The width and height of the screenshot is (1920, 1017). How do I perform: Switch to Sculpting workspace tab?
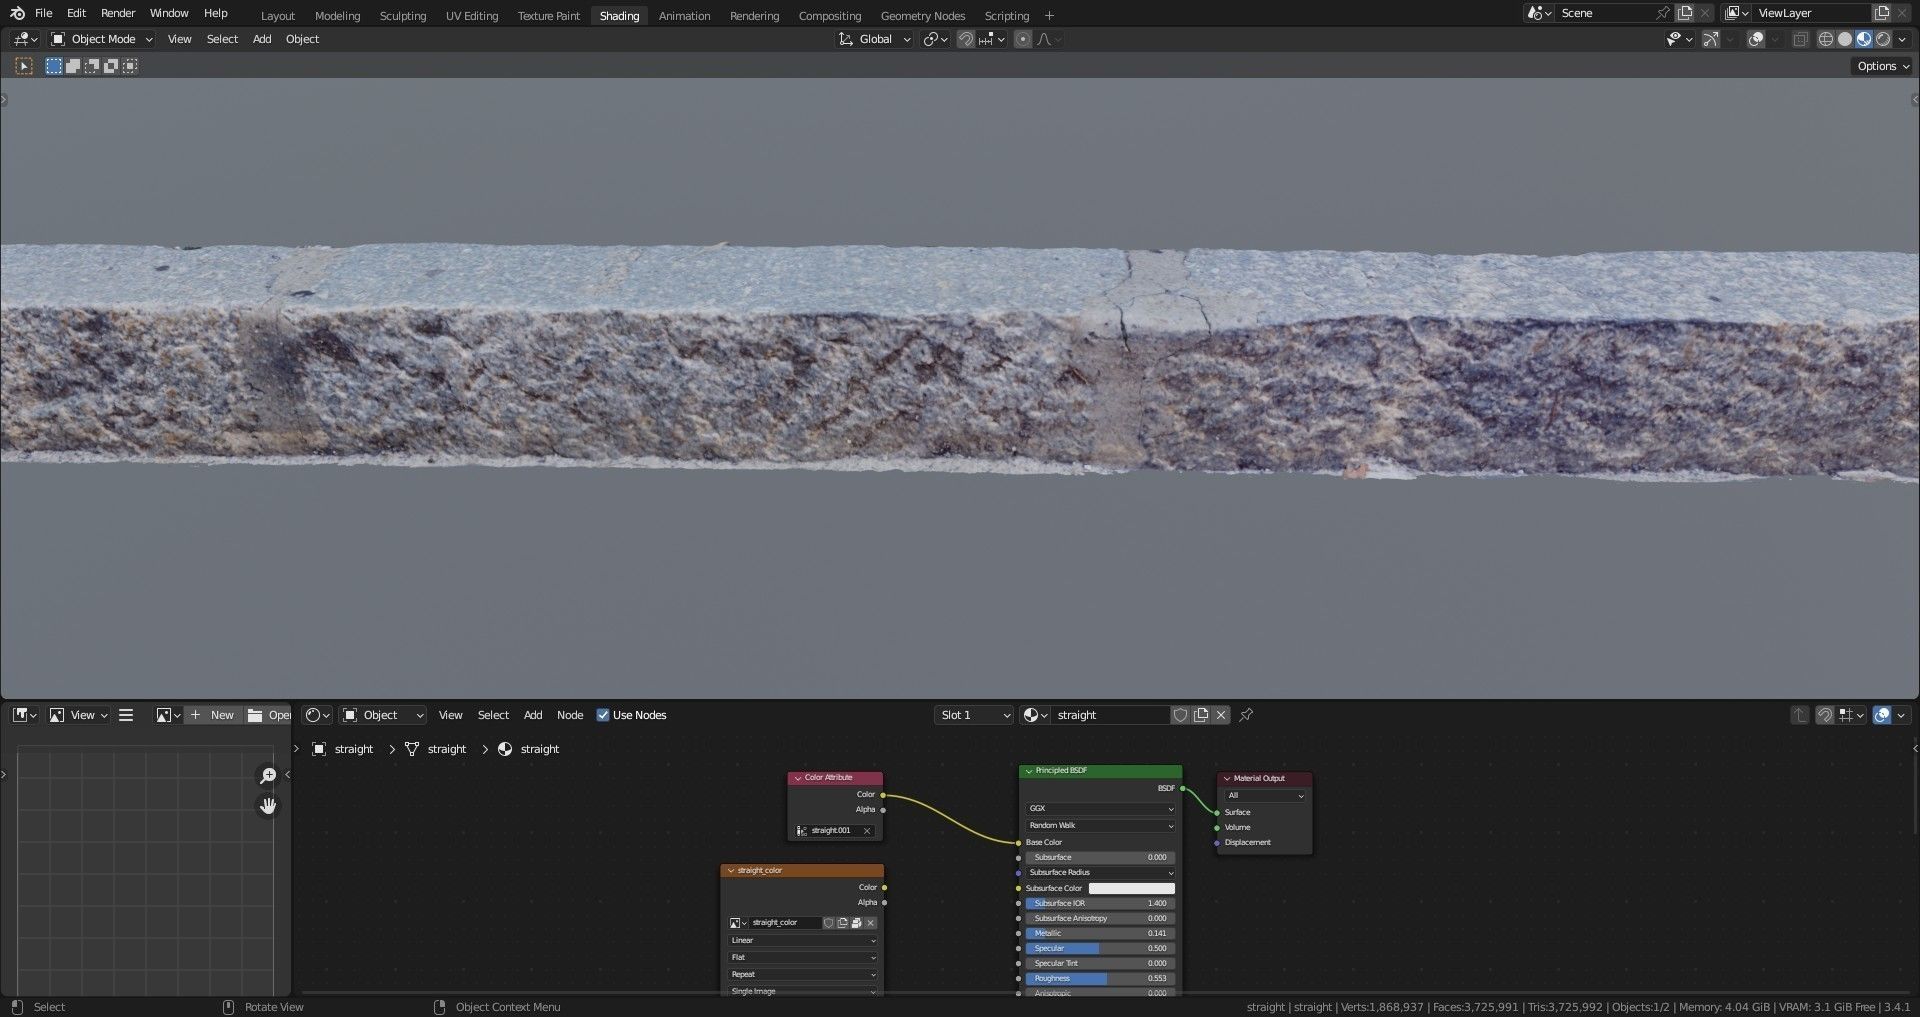403,16
